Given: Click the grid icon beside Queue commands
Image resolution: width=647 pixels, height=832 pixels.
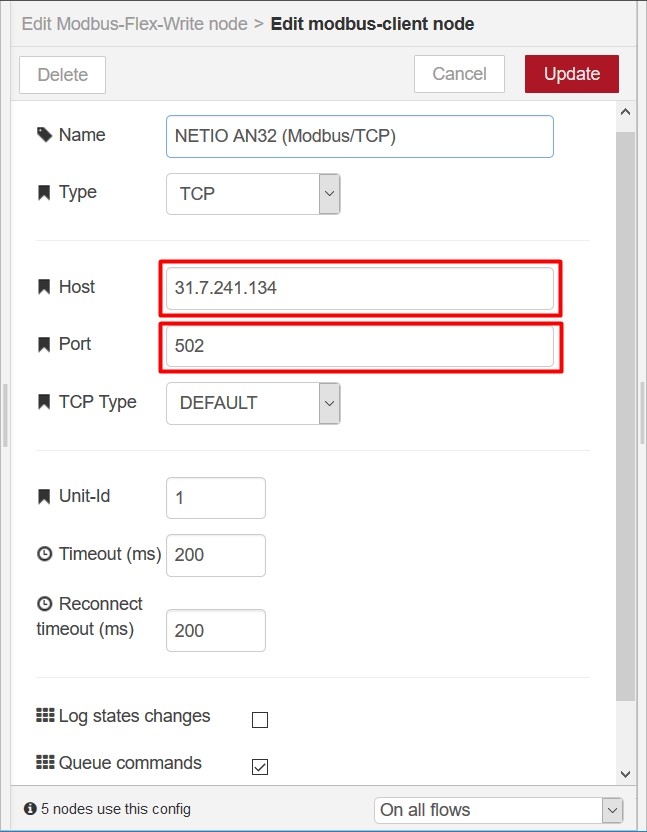Looking at the screenshot, I should [45, 762].
